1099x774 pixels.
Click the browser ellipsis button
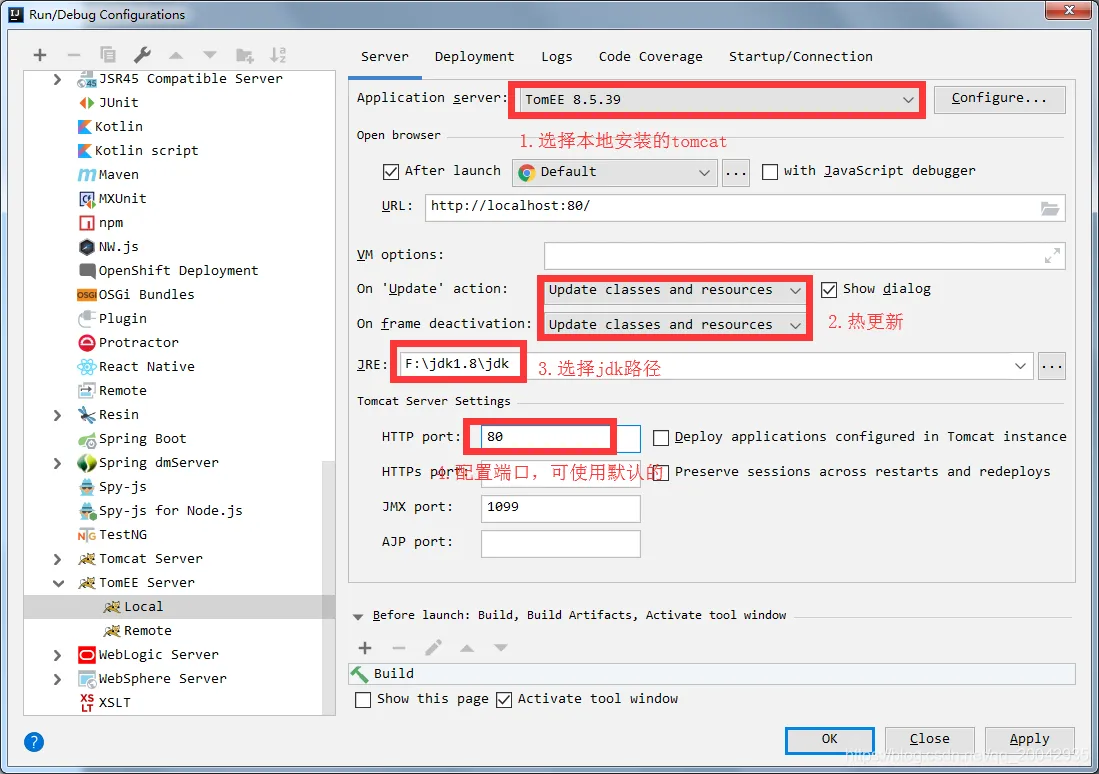(736, 172)
